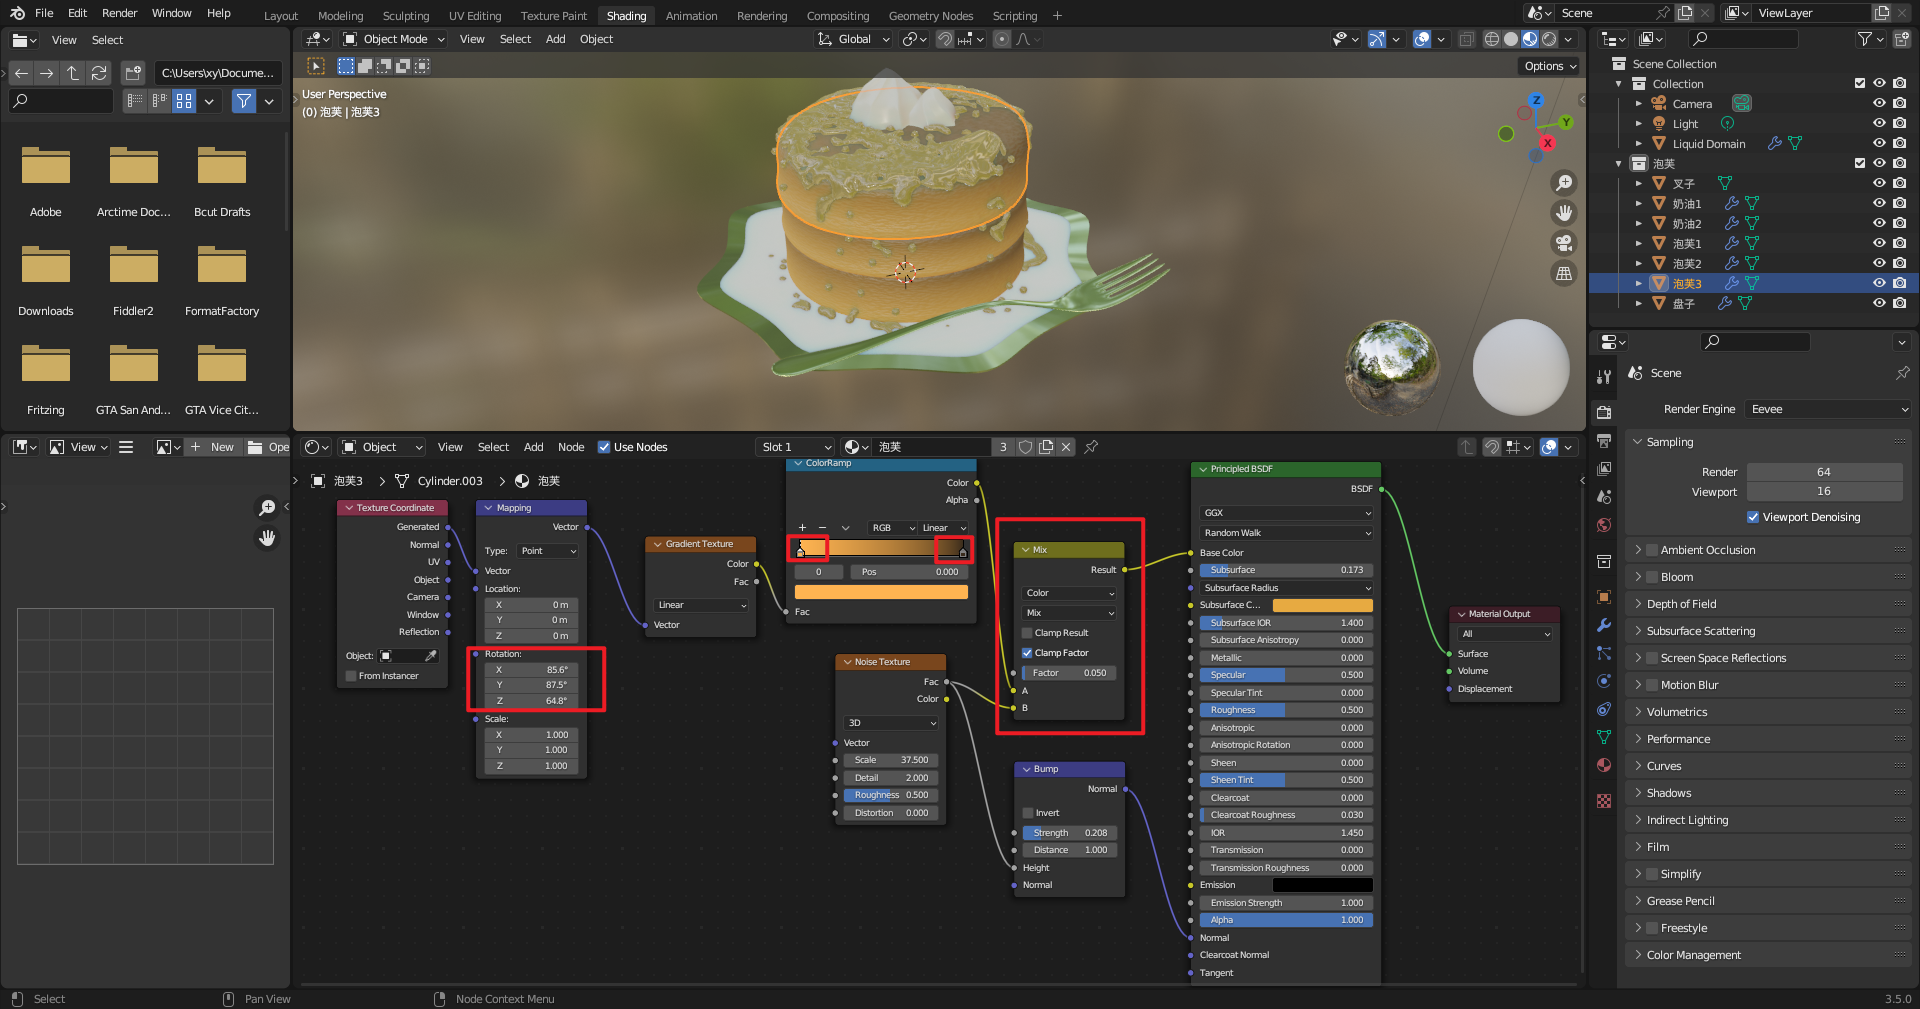The width and height of the screenshot is (1920, 1009).
Task: Click the Mix node Factor slider
Action: click(x=1069, y=673)
